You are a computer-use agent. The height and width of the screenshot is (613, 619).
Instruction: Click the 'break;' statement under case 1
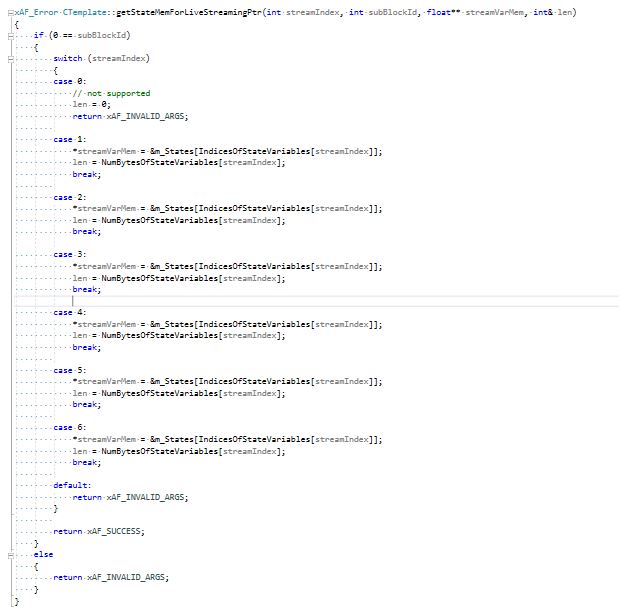click(x=87, y=174)
